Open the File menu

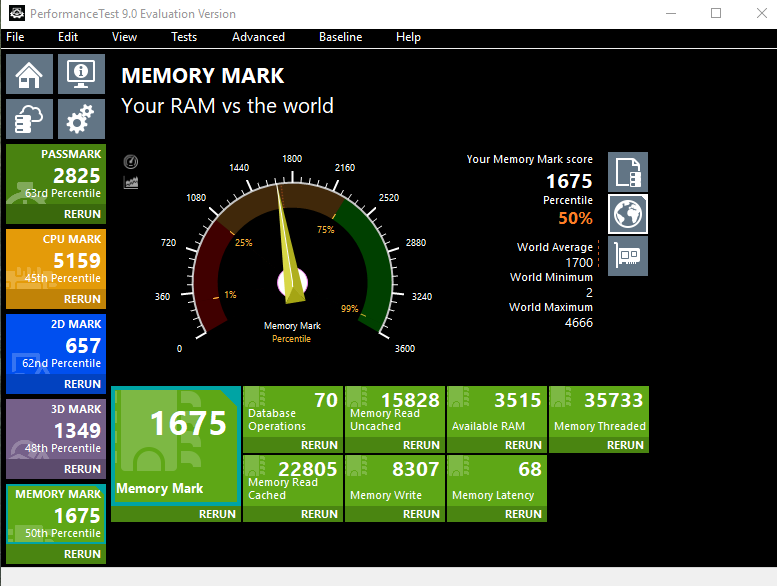[x=15, y=37]
